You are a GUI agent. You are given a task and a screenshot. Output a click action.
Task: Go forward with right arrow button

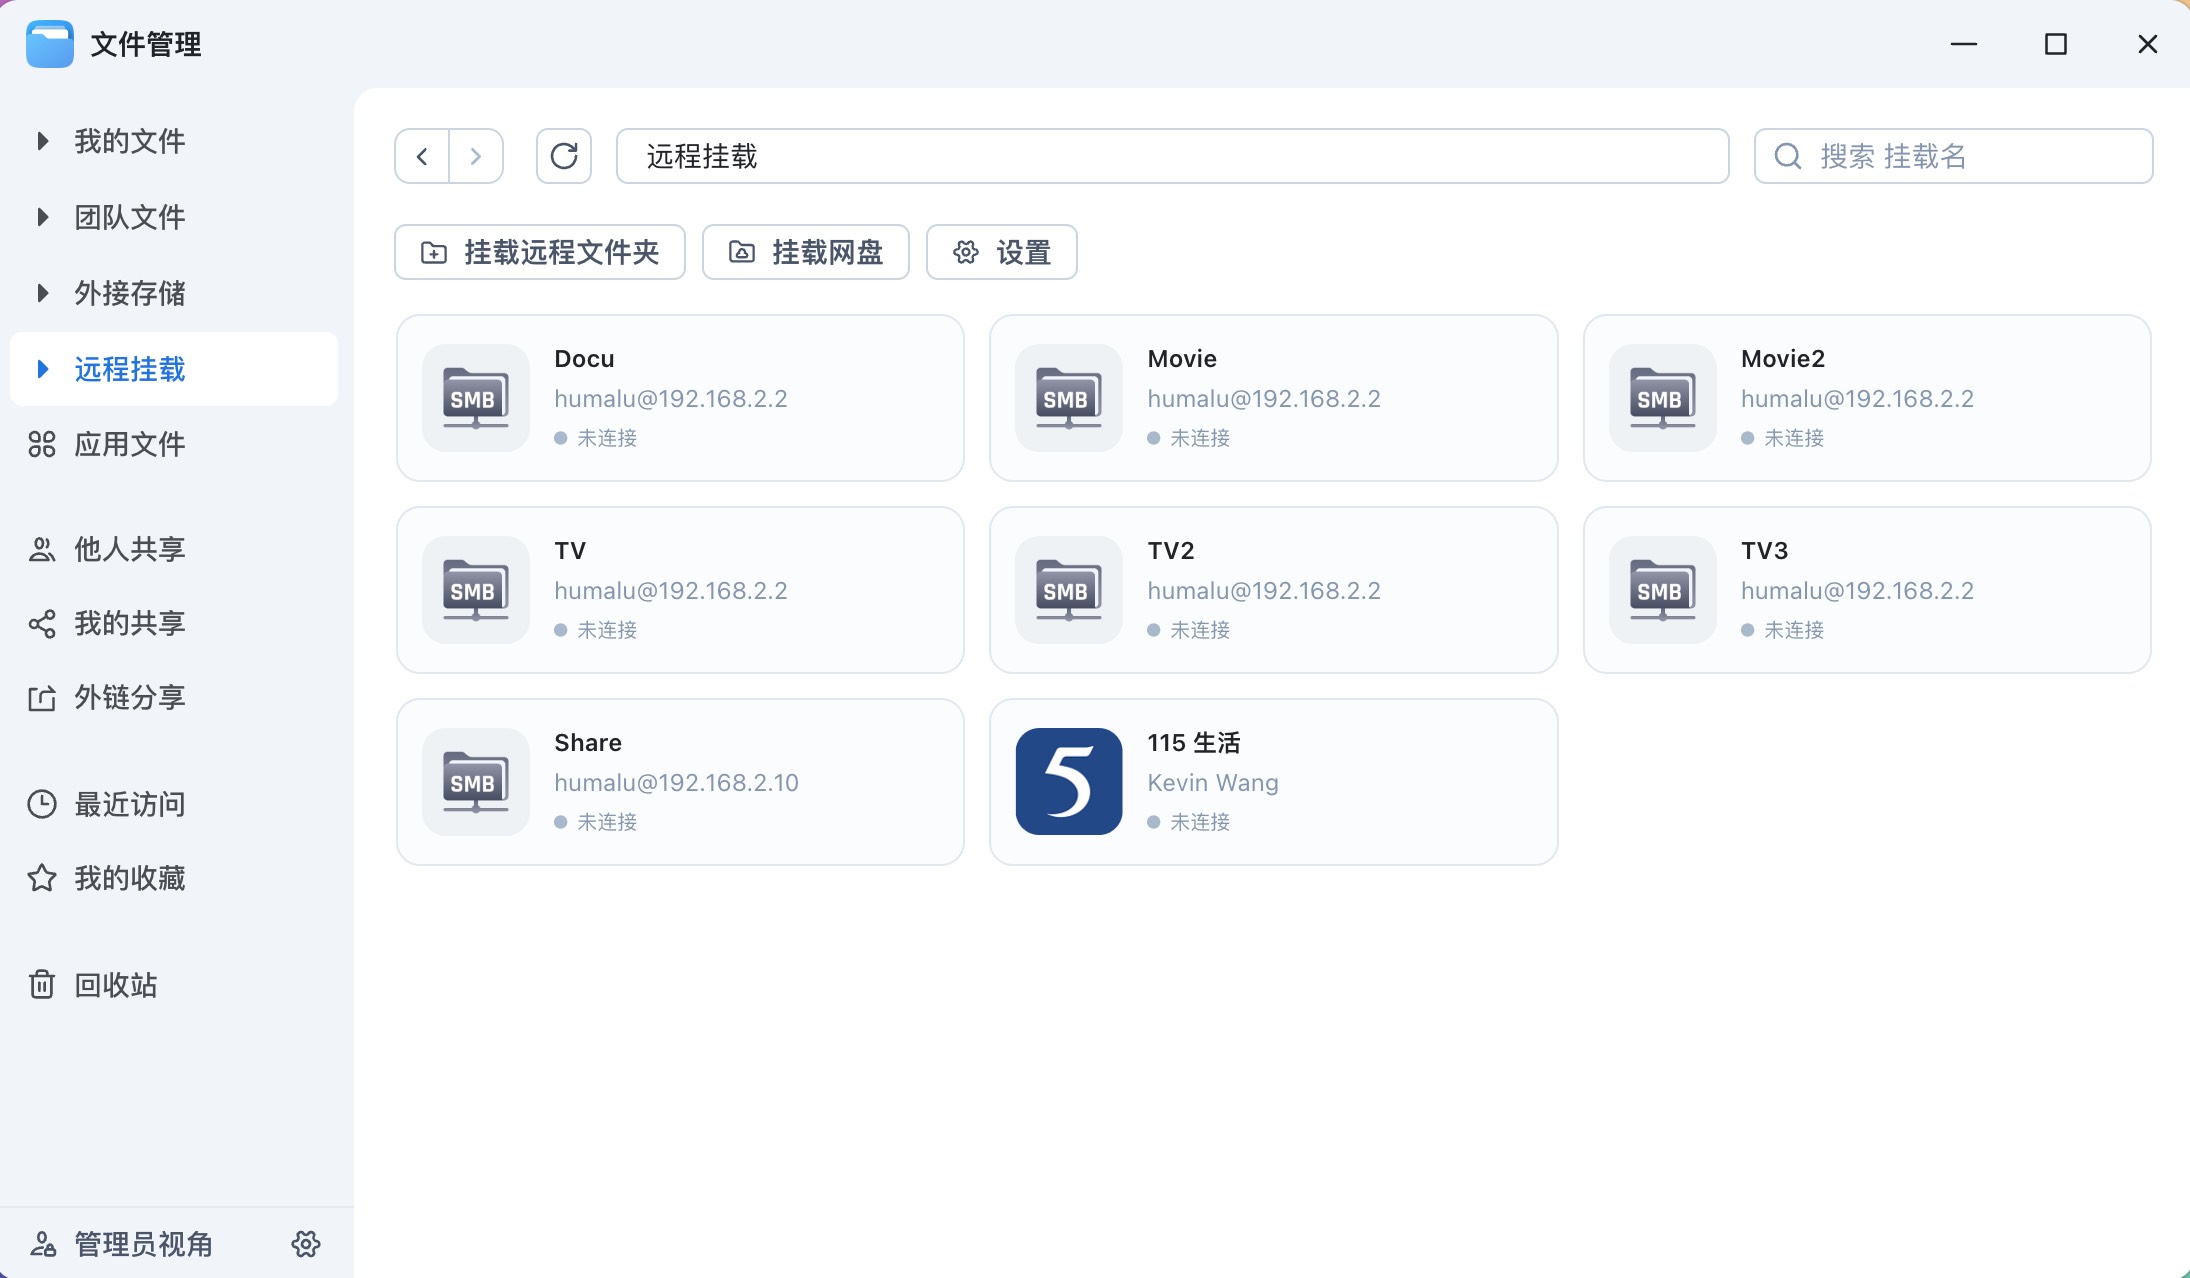(476, 156)
